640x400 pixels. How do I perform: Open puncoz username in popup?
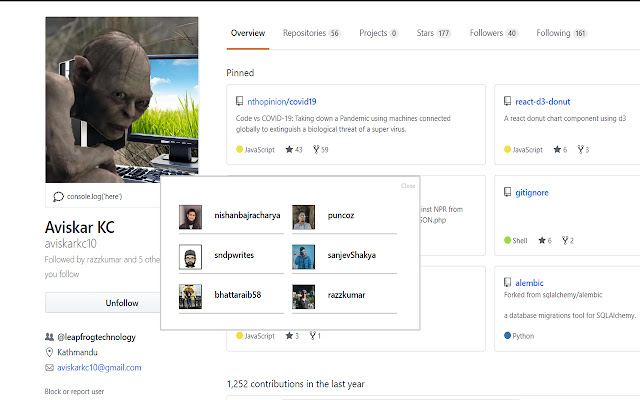pos(341,215)
